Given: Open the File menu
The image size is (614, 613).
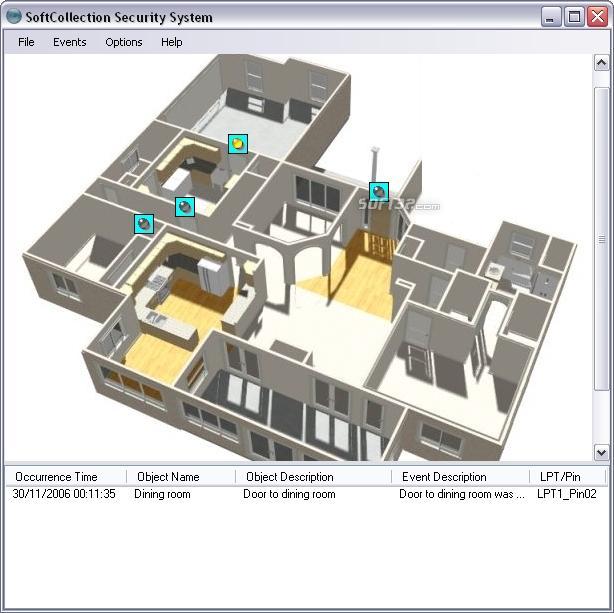Looking at the screenshot, I should (26, 42).
